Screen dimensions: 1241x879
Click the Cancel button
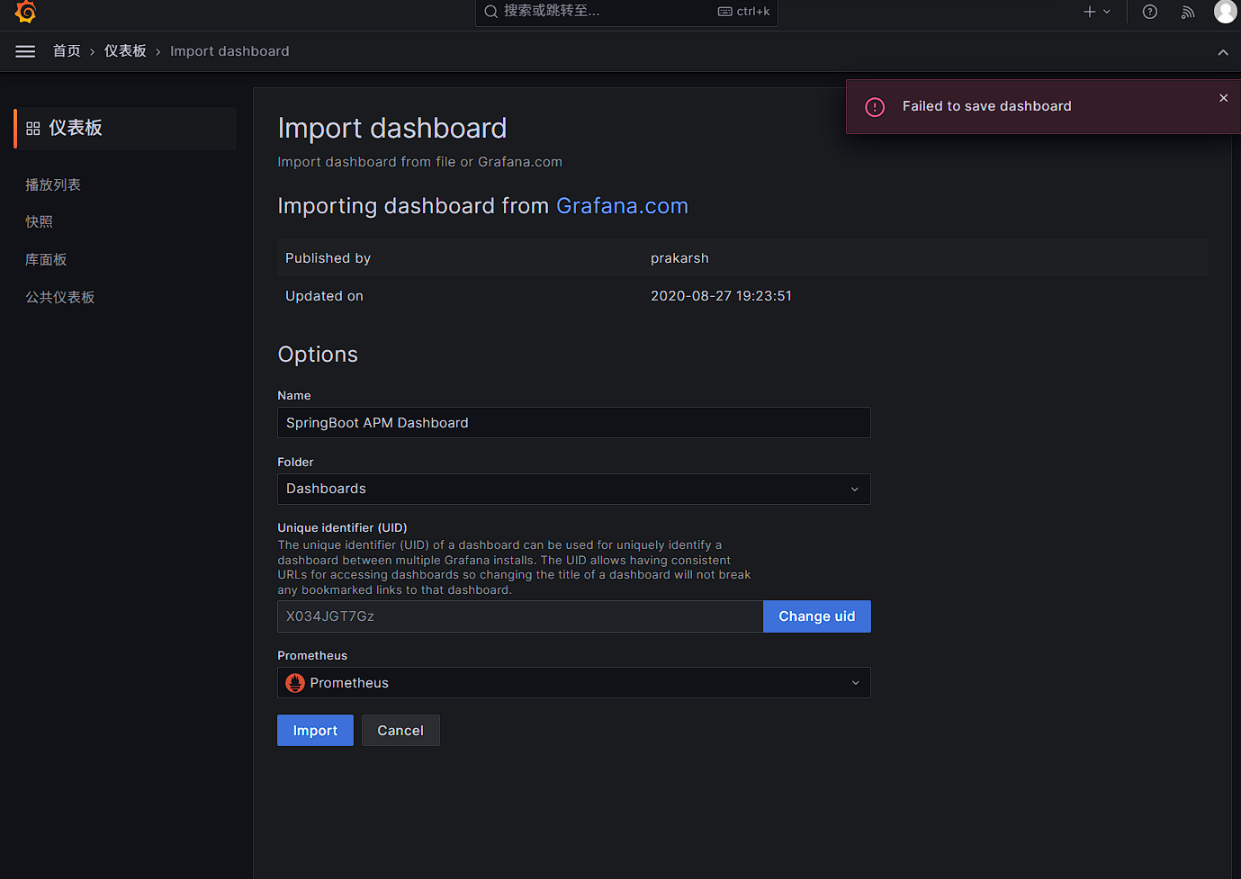400,730
